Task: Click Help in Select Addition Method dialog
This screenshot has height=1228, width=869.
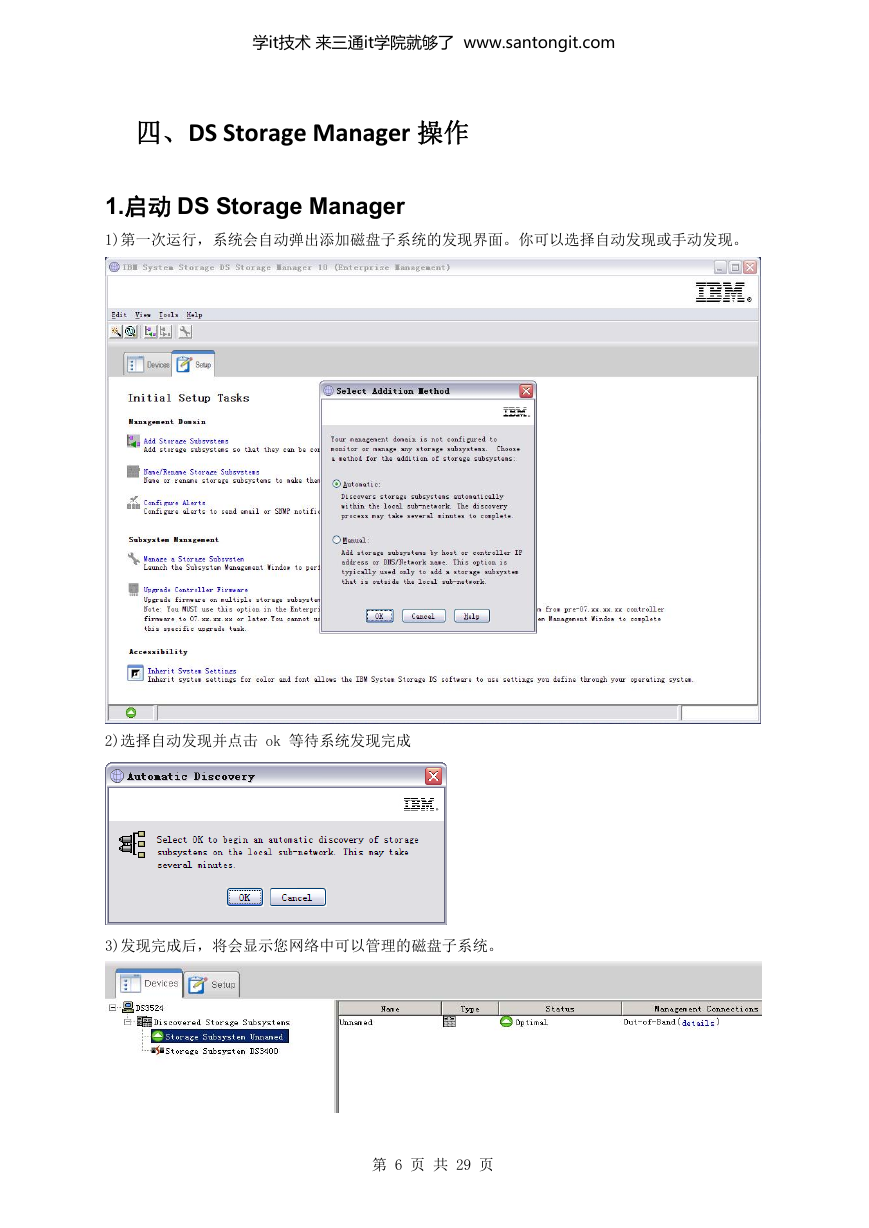Action: click(472, 616)
